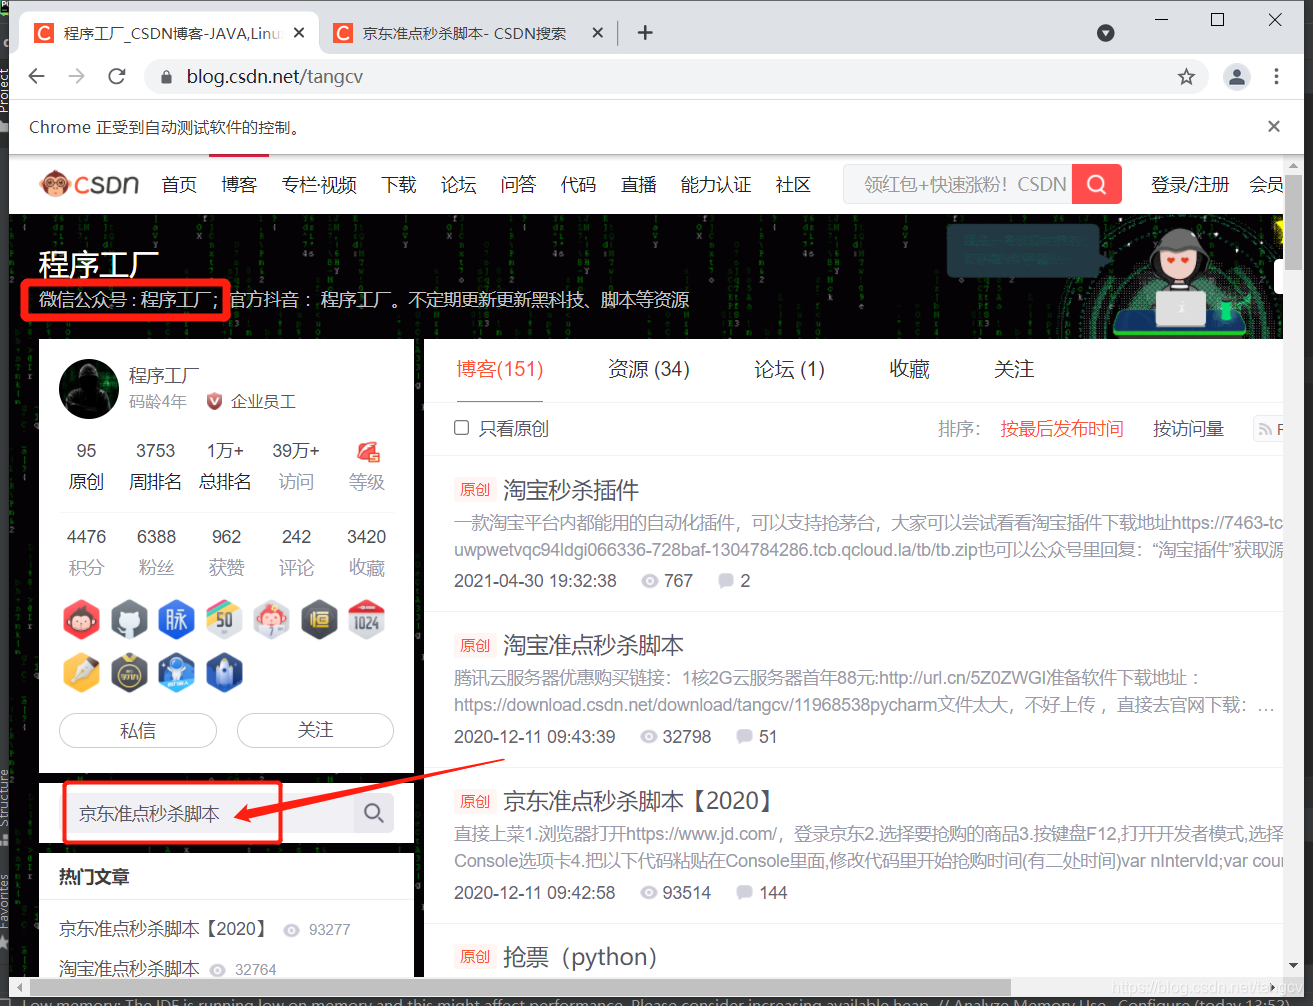The height and width of the screenshot is (1006, 1313).
Task: Open the Chrome three-dot menu
Action: (1276, 77)
